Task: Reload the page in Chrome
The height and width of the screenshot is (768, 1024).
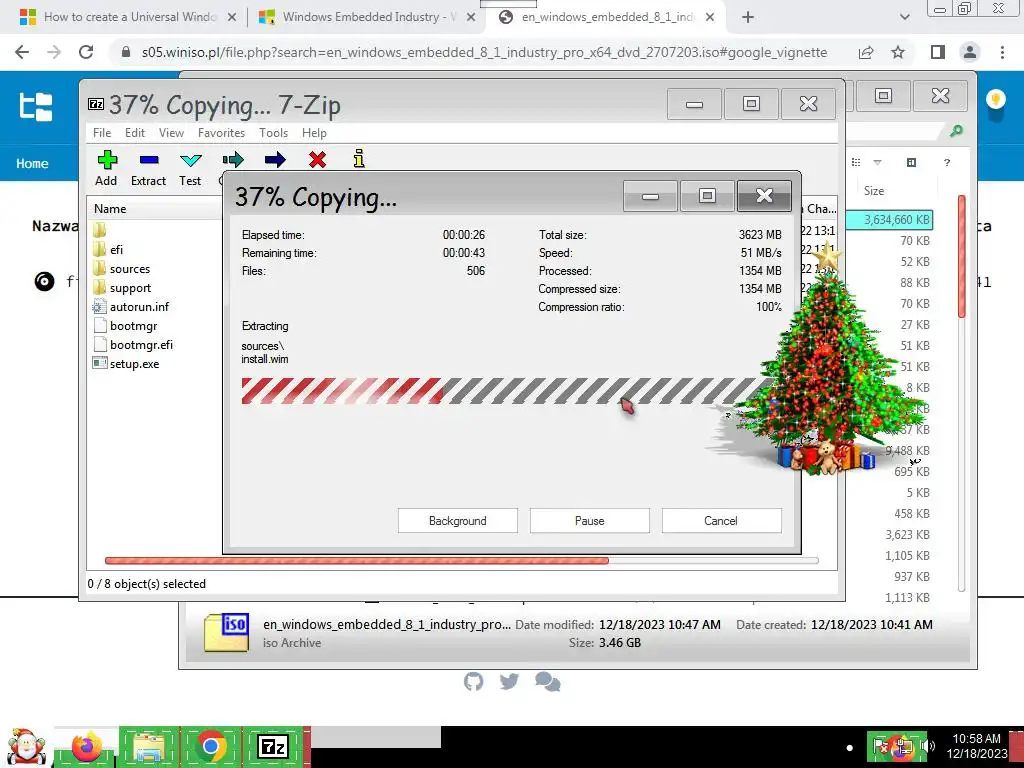Action: (x=86, y=52)
